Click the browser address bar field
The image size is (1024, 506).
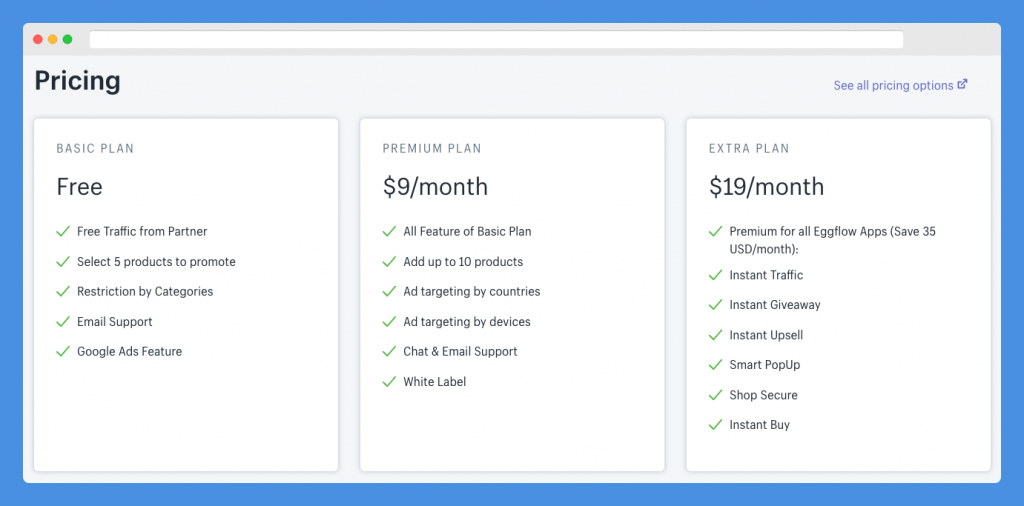pos(496,40)
